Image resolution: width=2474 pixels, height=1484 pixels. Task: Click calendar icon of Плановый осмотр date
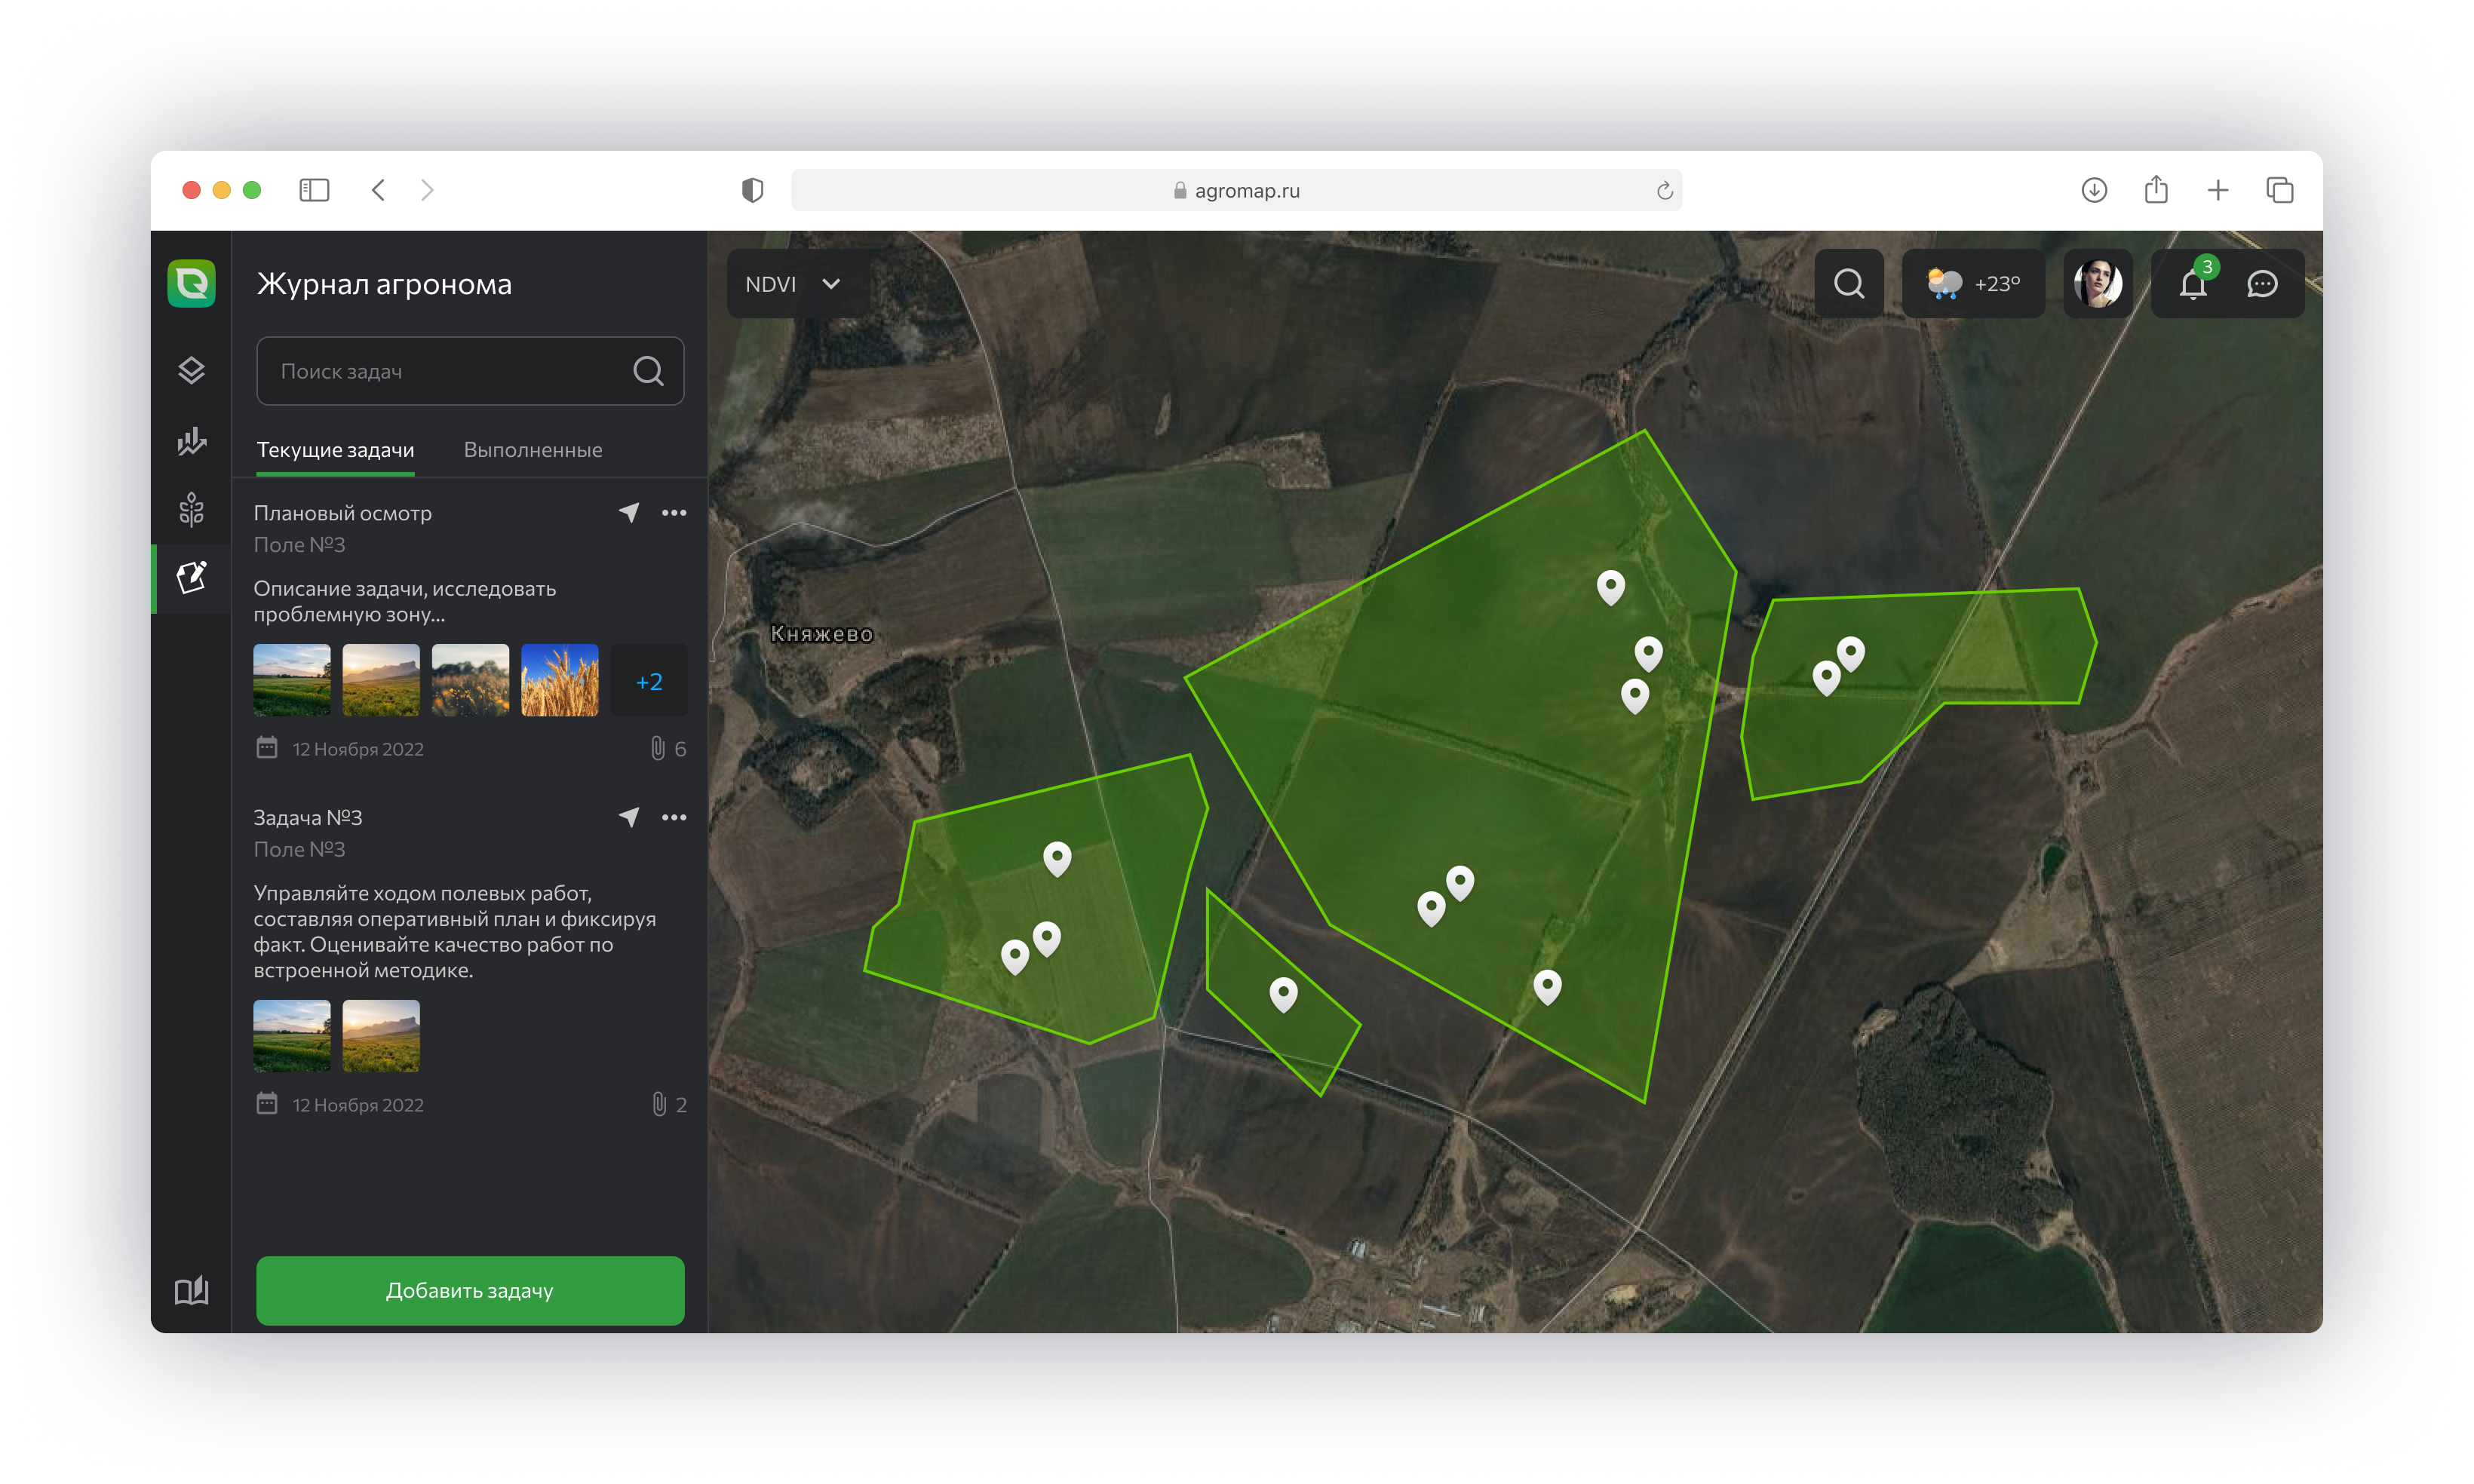[266, 747]
